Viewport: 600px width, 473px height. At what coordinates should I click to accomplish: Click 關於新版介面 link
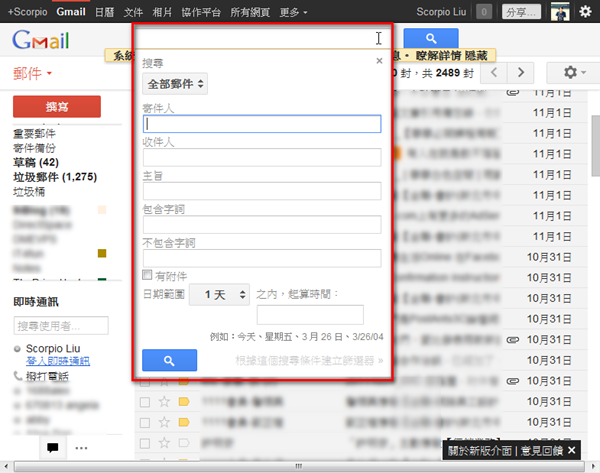click(480, 450)
